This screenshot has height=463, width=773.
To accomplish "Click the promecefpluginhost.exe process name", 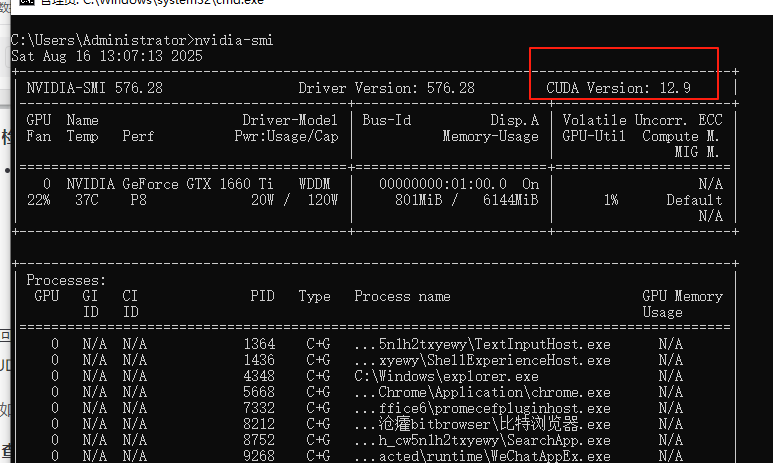I will click(482, 408).
